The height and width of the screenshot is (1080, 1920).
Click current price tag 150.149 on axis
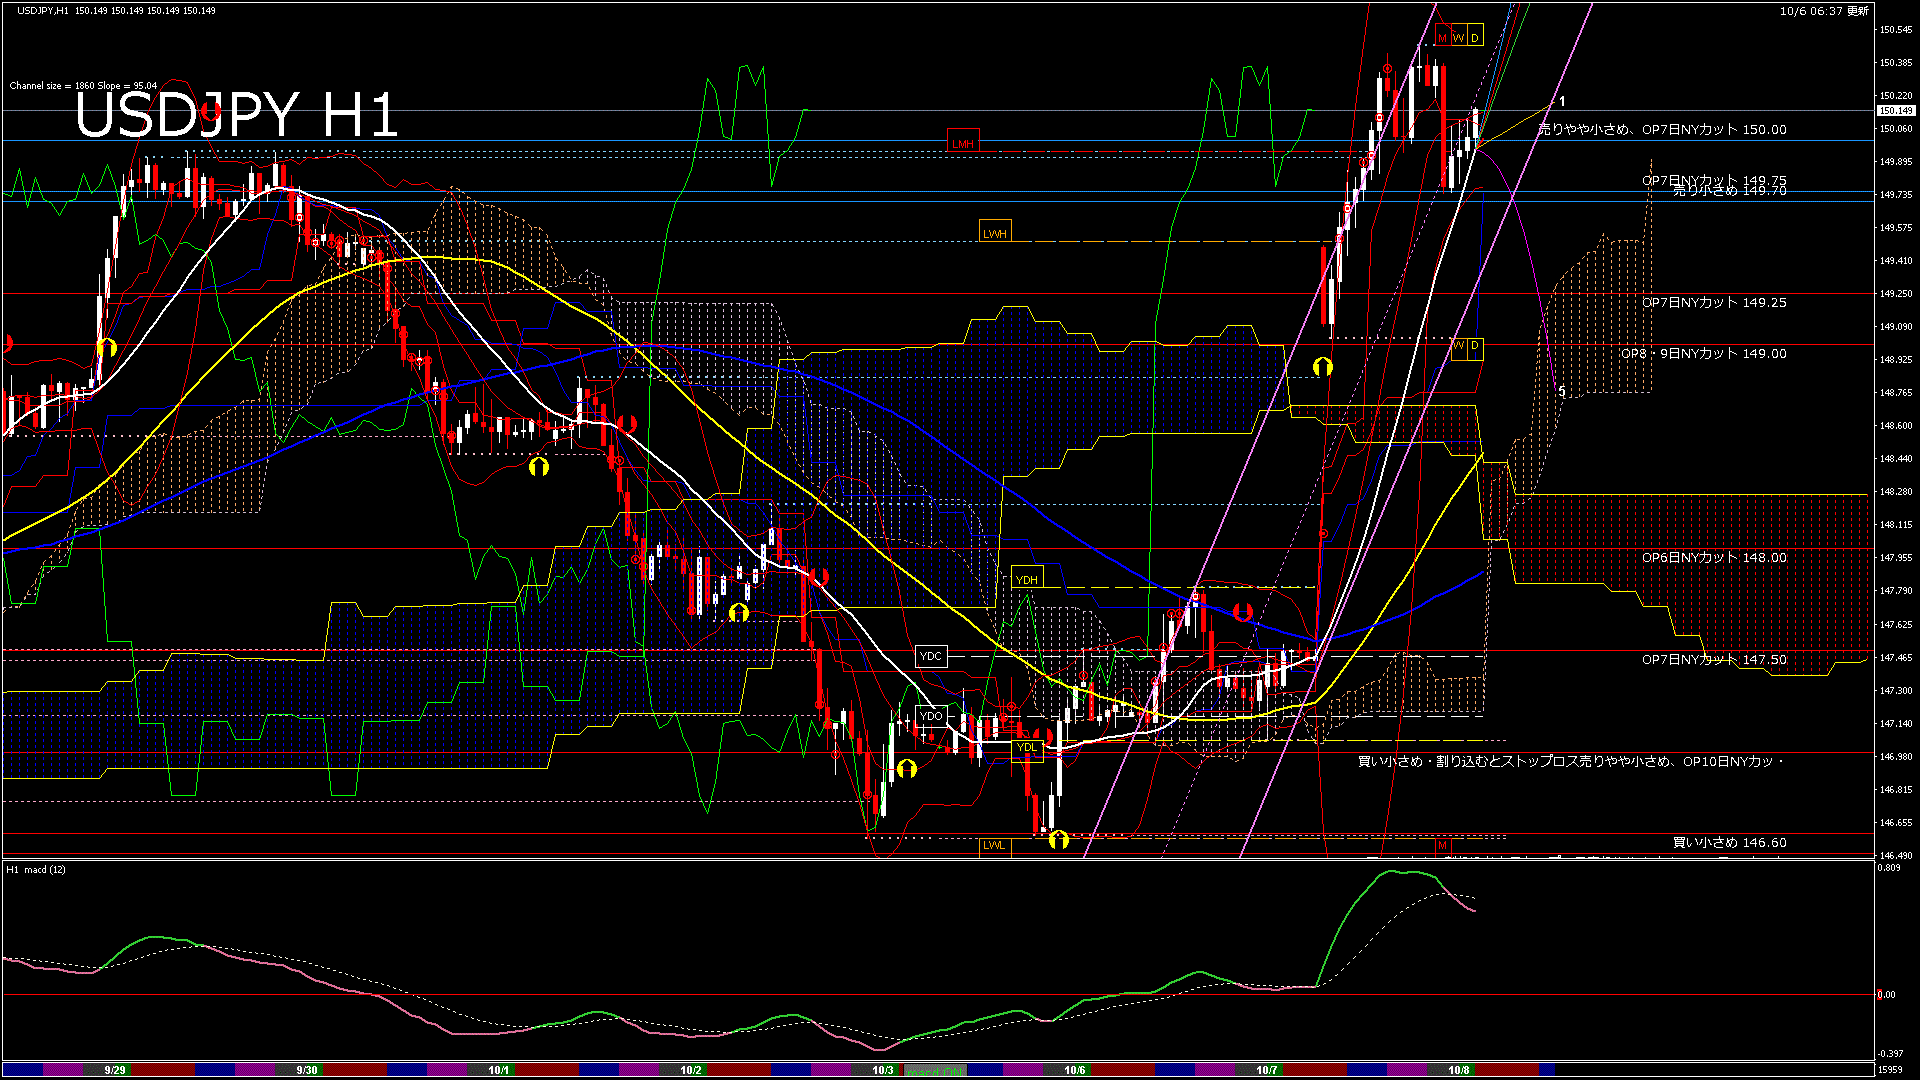coord(1895,111)
